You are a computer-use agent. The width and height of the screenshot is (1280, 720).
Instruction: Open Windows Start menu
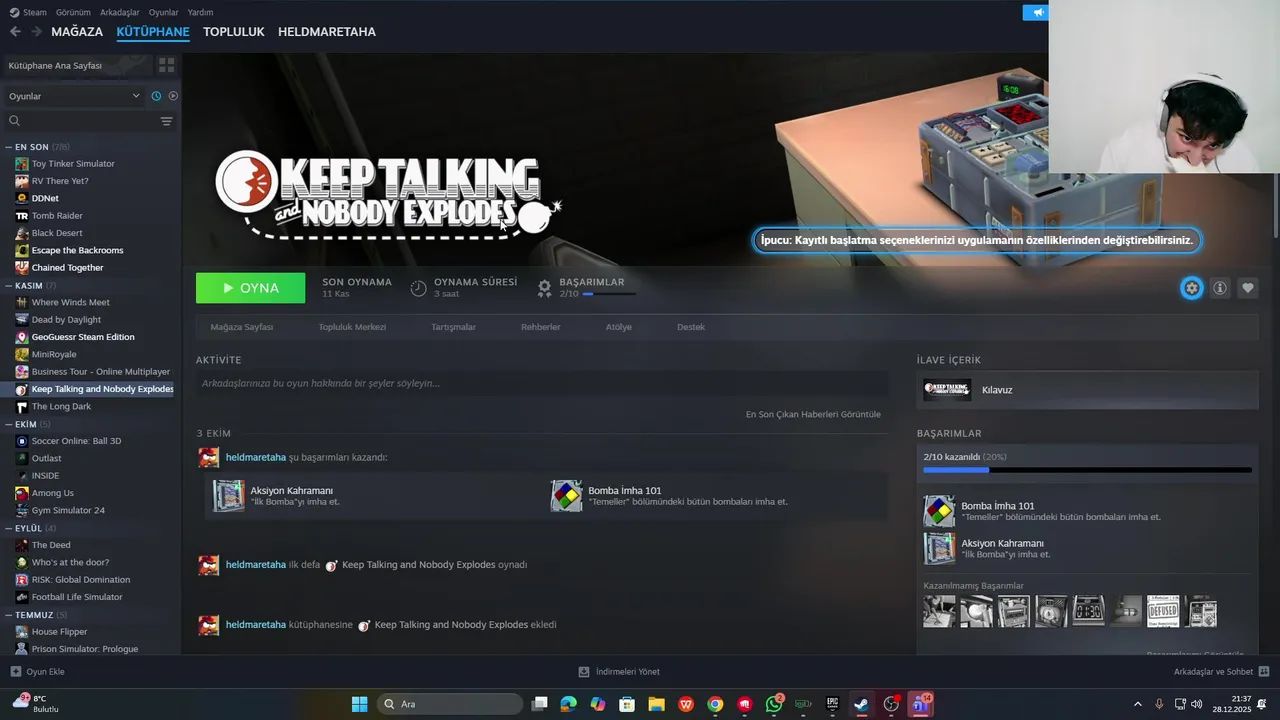(x=359, y=704)
